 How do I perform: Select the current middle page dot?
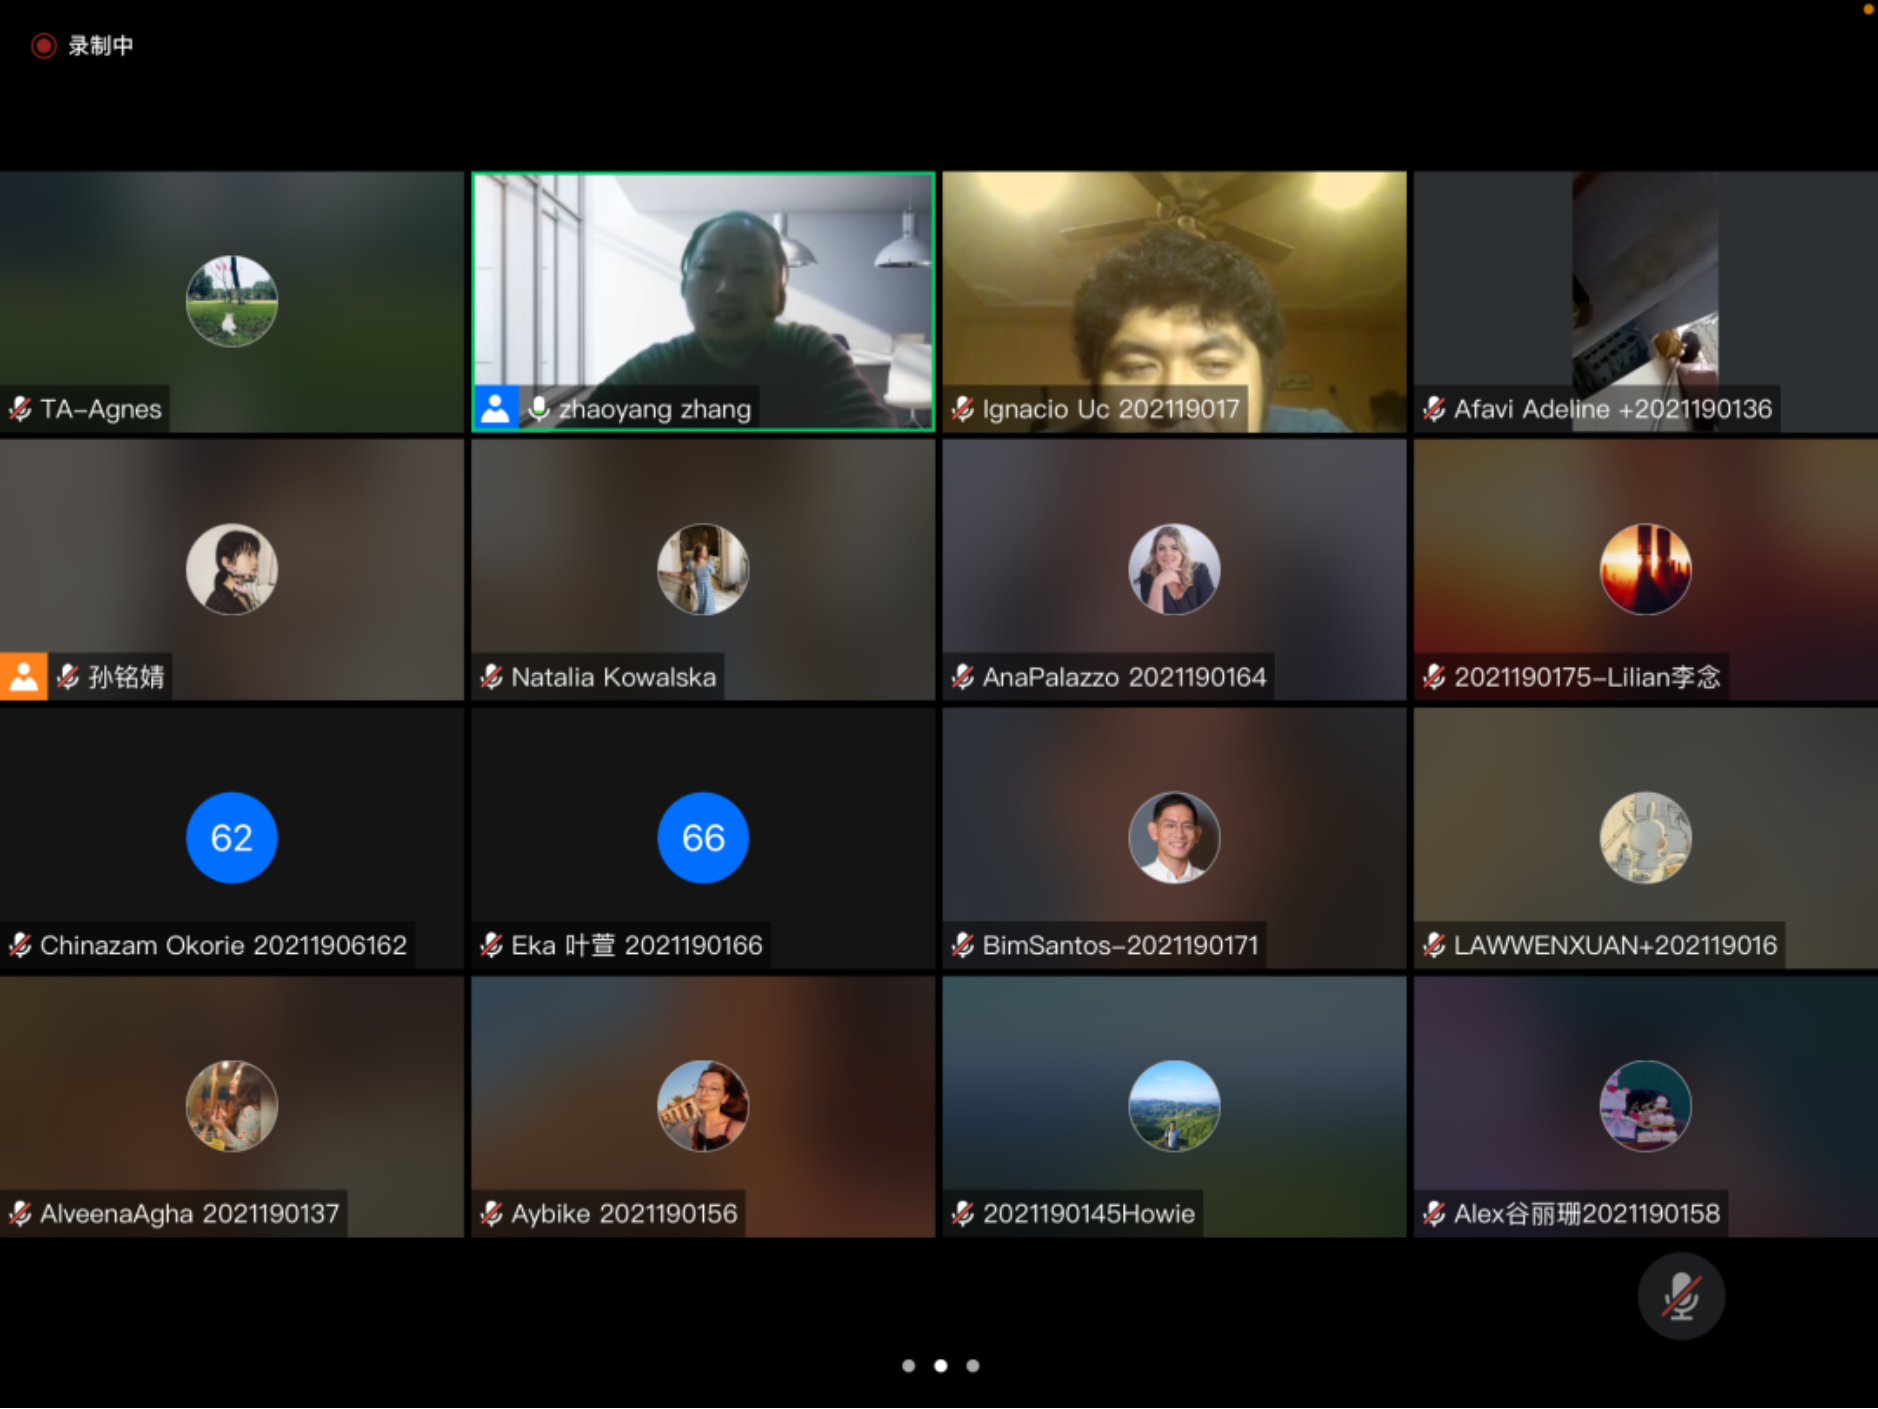(940, 1366)
